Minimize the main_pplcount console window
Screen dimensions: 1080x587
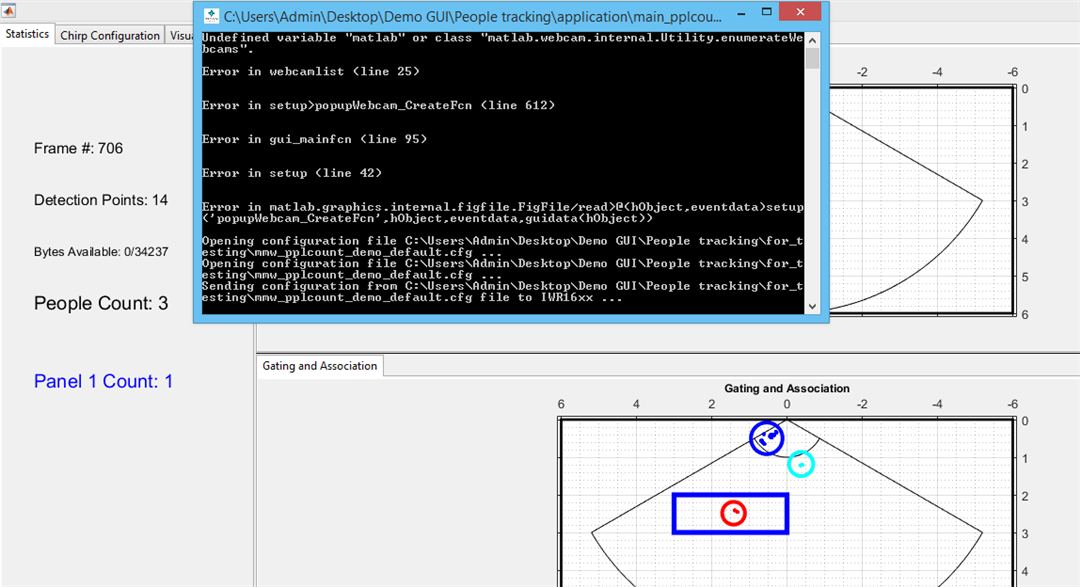(741, 14)
